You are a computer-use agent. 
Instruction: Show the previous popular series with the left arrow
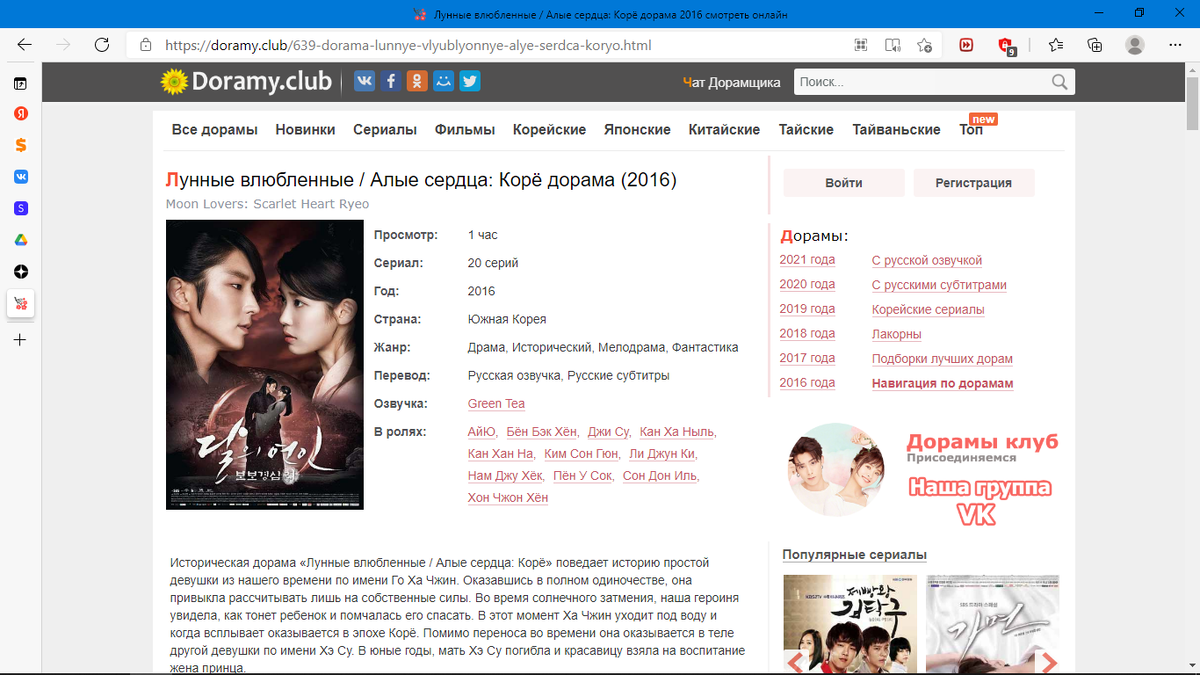point(797,661)
